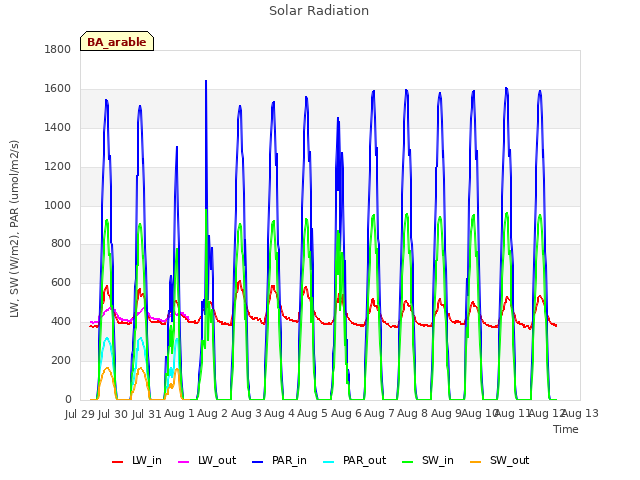Click the BA_arable annotation box
The width and height of the screenshot is (640, 480).
point(117,41)
